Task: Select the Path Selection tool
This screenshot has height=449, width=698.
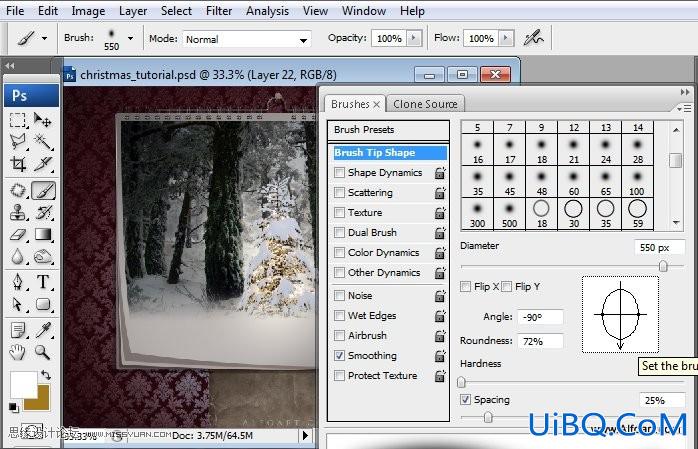Action: tap(18, 304)
